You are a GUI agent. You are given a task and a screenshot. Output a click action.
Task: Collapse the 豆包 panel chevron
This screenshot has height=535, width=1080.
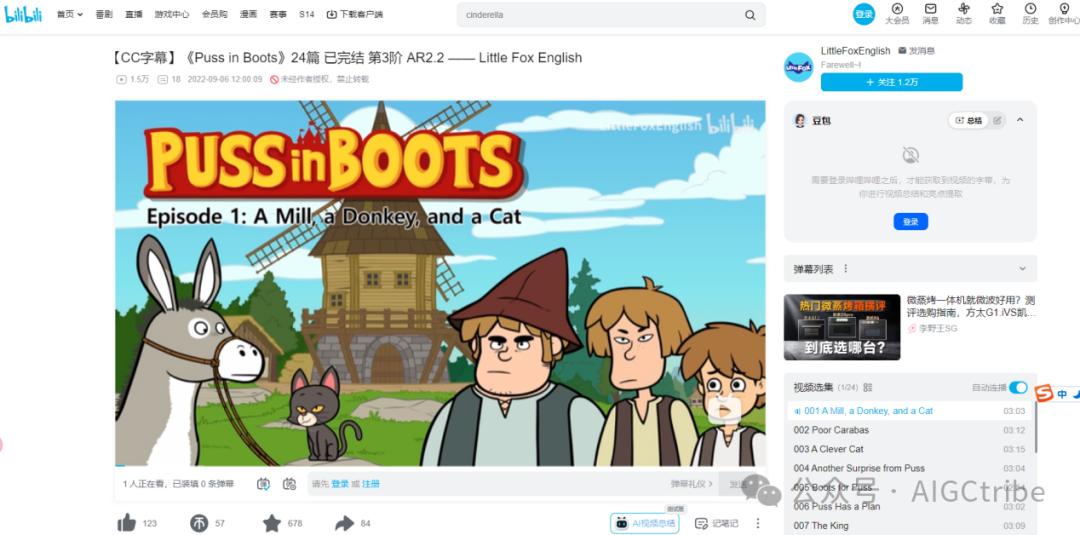(1021, 120)
